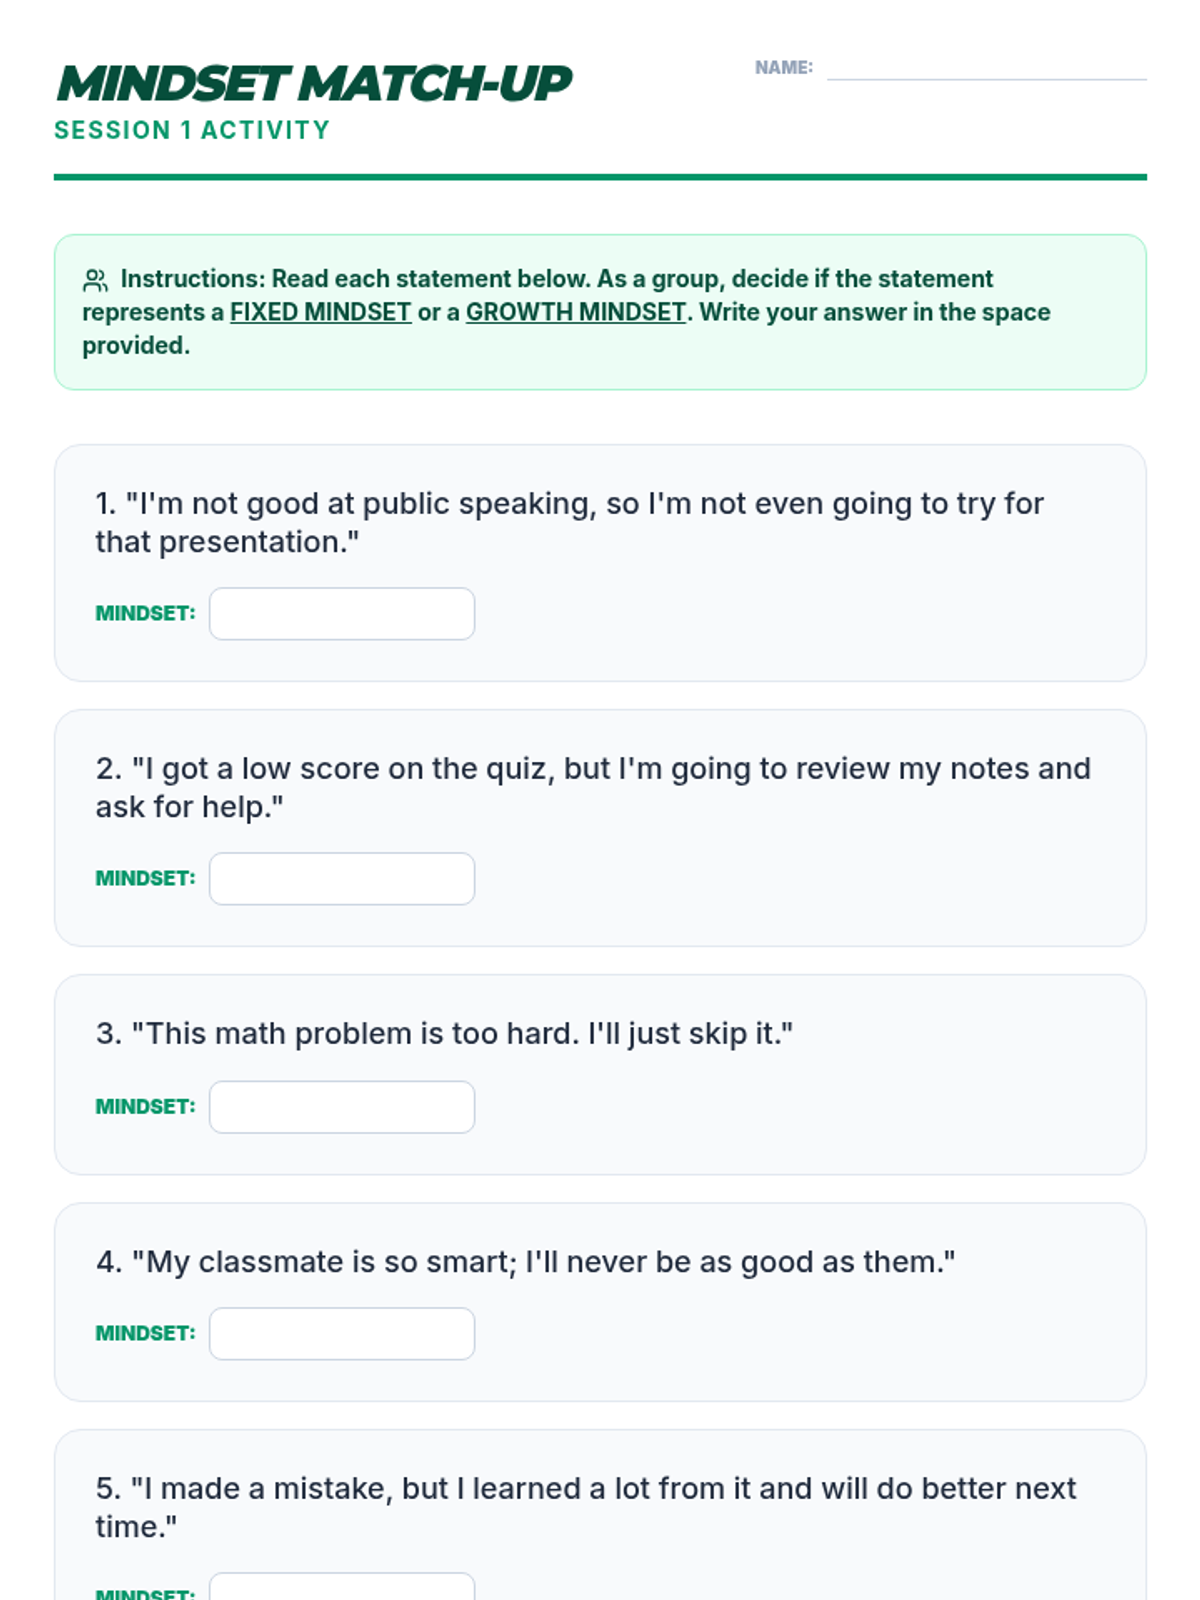Click the math problem statement text
1200x1600 pixels.
point(444,1033)
